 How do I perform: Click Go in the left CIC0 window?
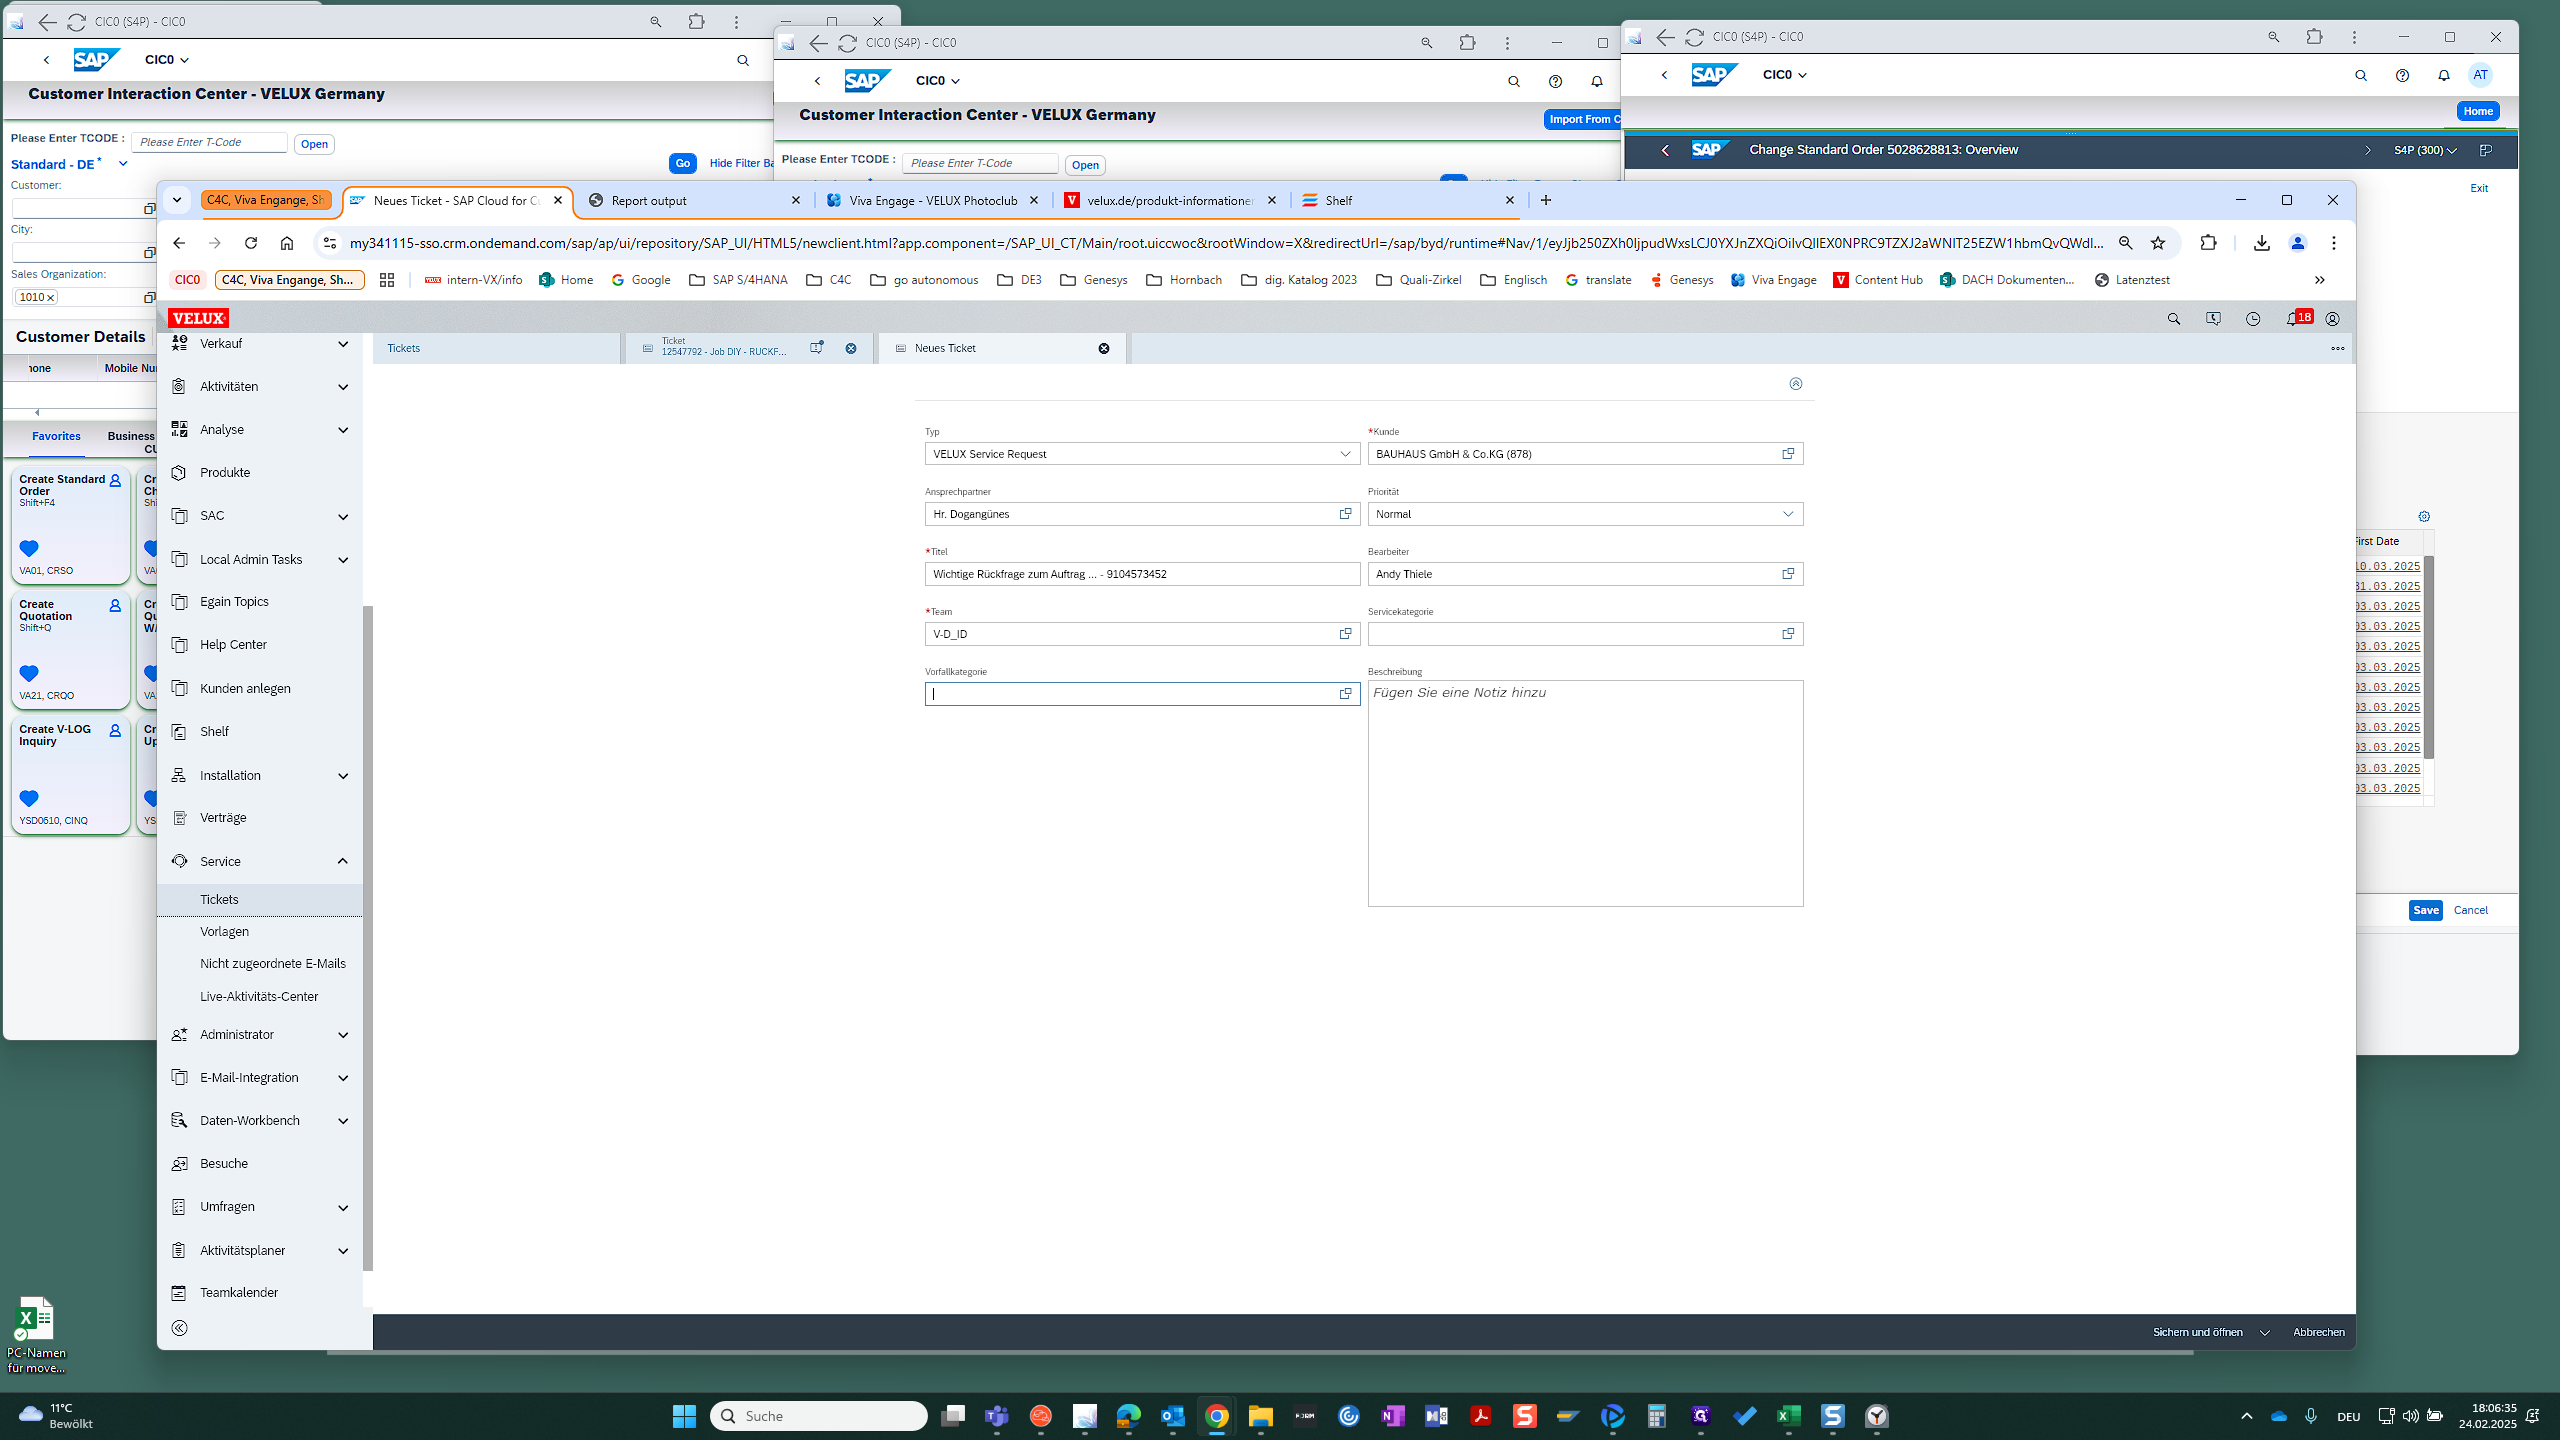(x=682, y=164)
